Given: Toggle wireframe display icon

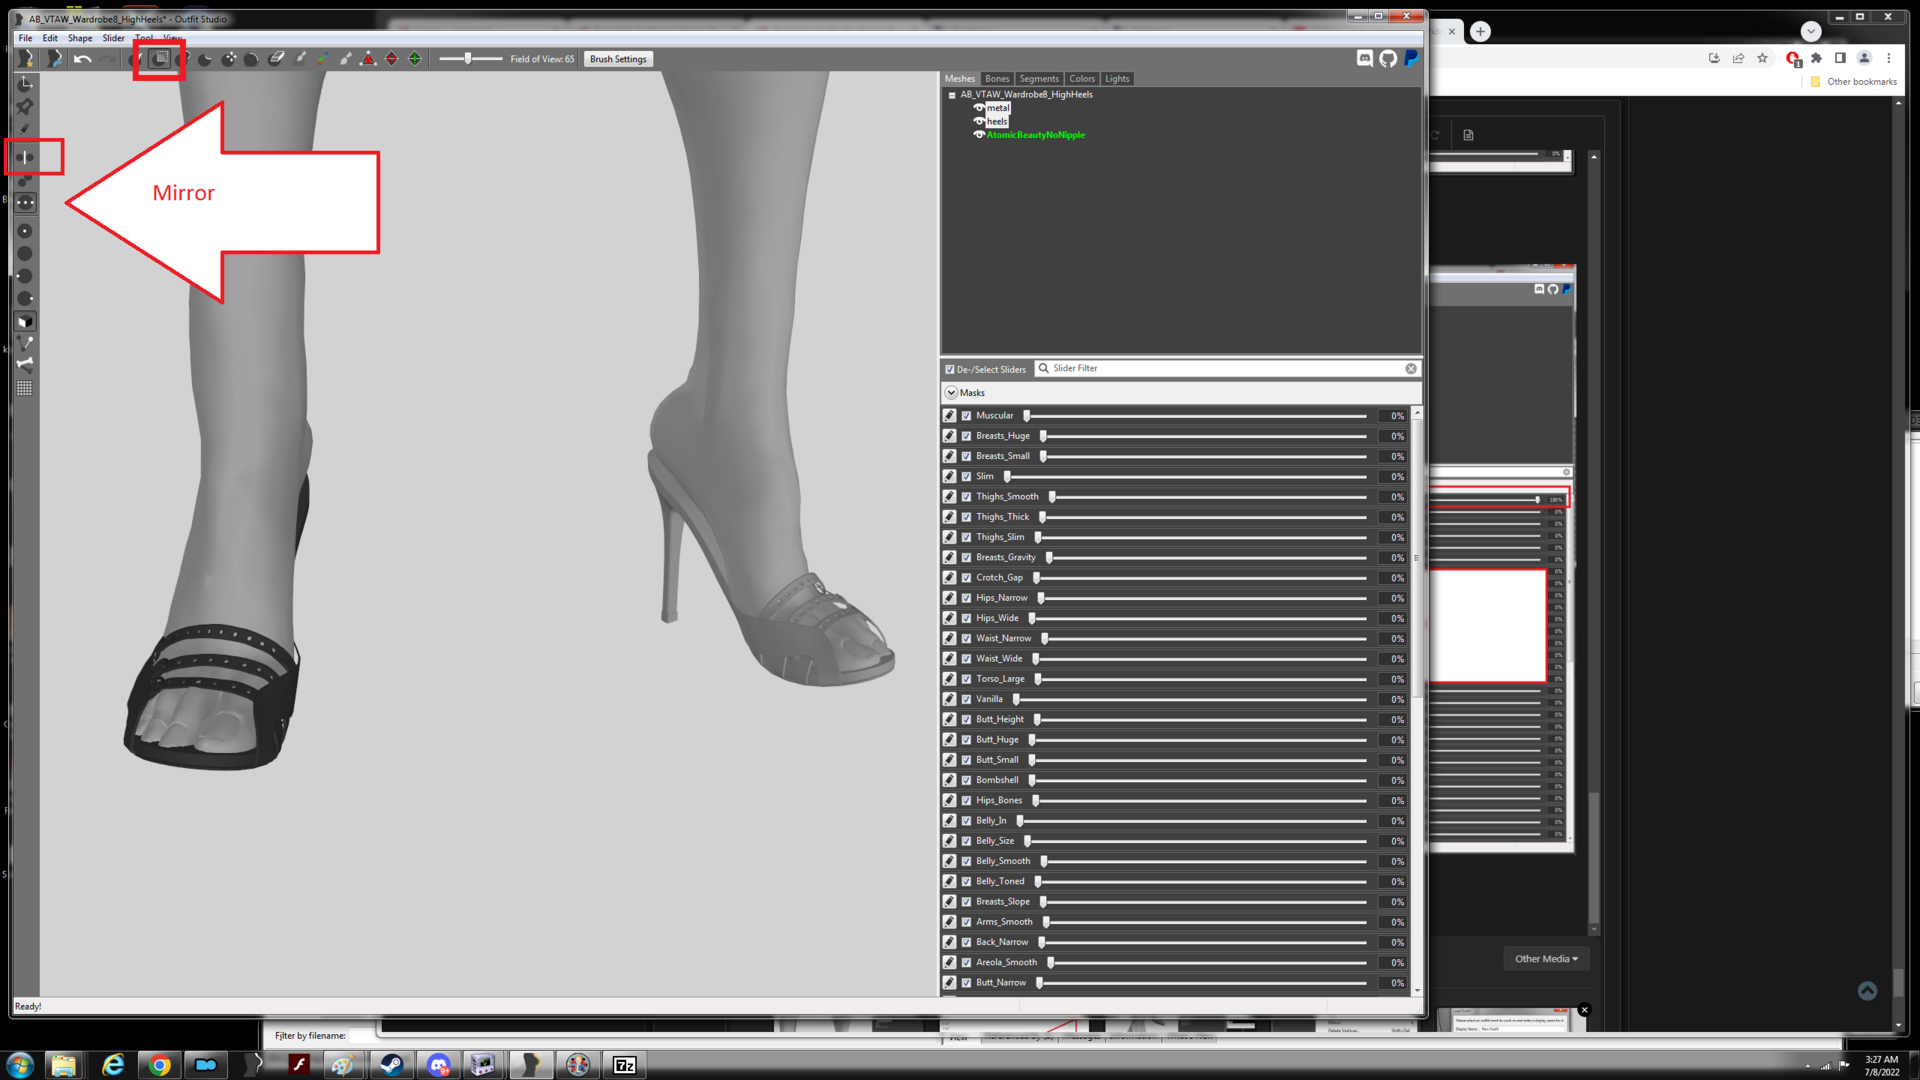Looking at the screenshot, I should pos(25,344).
